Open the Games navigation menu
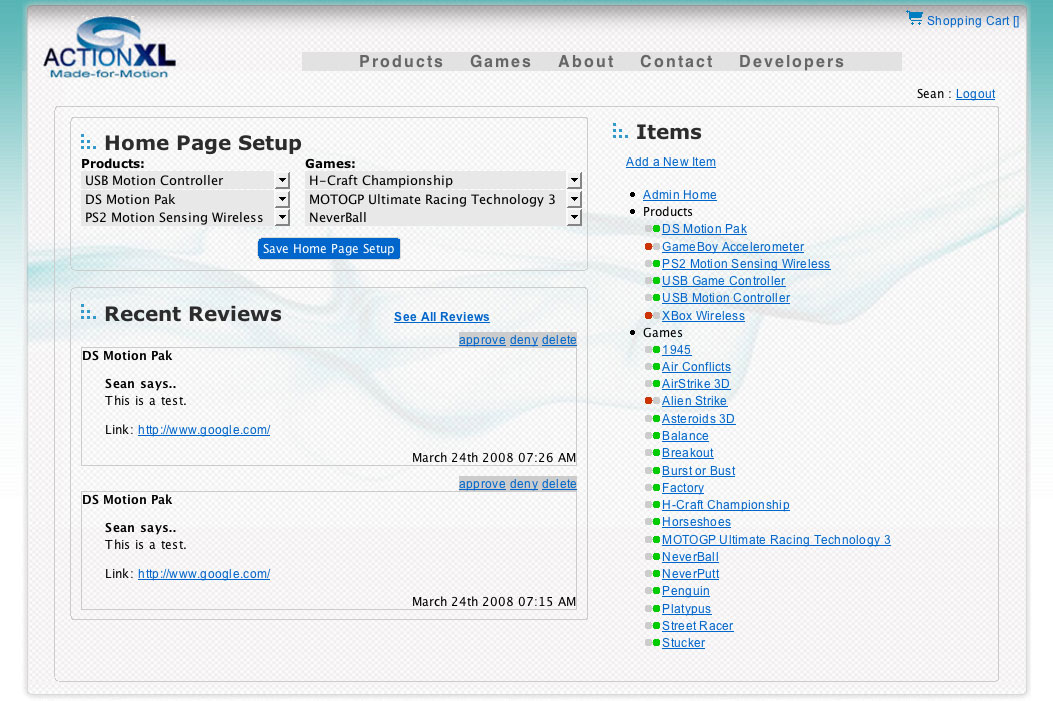Screen dimensions: 1053x701 point(500,62)
